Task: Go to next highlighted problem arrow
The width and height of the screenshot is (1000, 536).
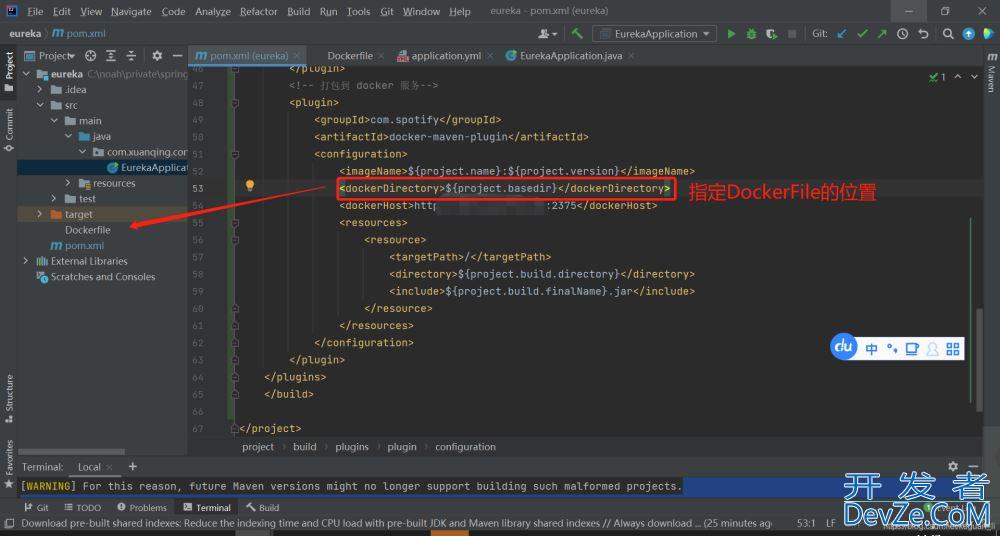Action: click(x=974, y=77)
